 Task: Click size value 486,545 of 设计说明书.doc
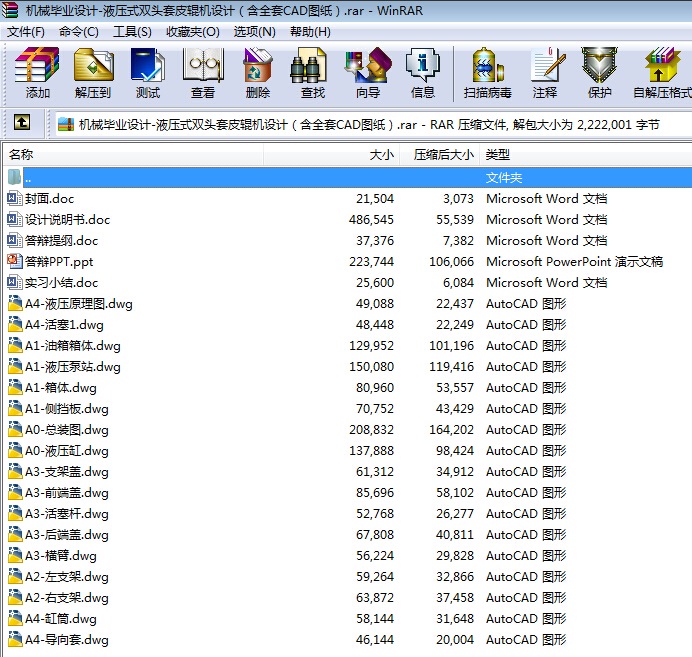(x=371, y=219)
